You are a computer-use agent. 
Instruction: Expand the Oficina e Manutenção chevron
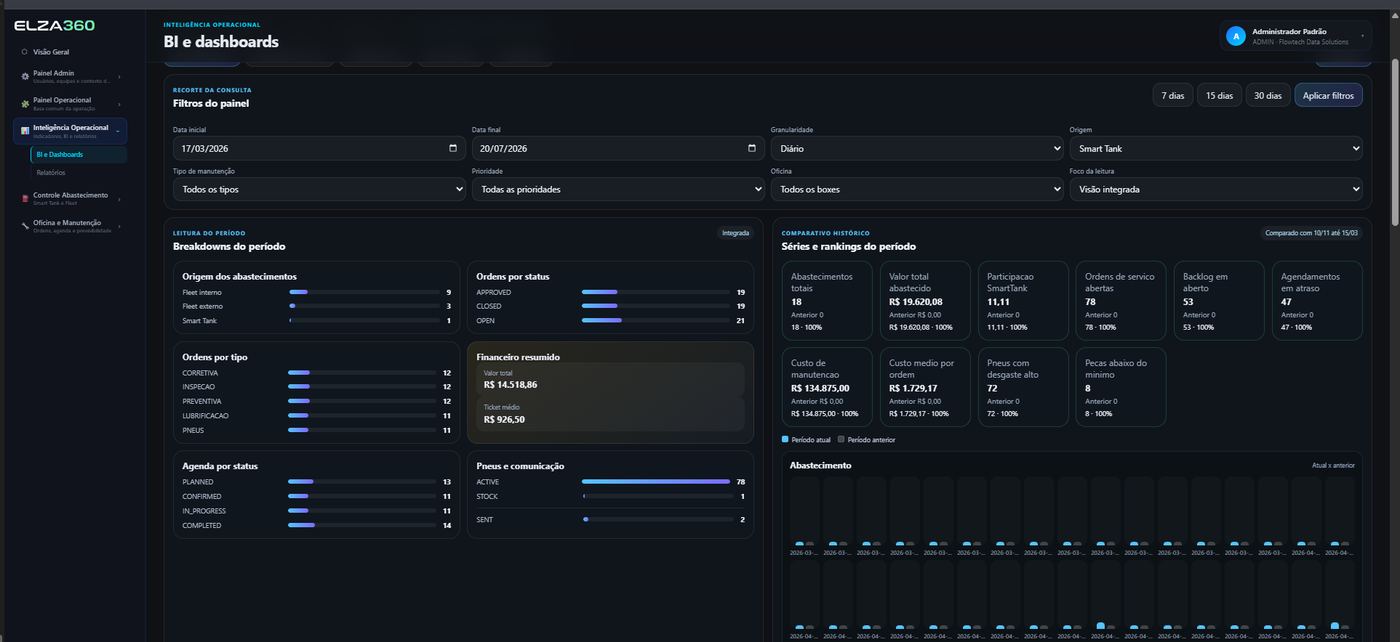pyautogui.click(x=119, y=226)
